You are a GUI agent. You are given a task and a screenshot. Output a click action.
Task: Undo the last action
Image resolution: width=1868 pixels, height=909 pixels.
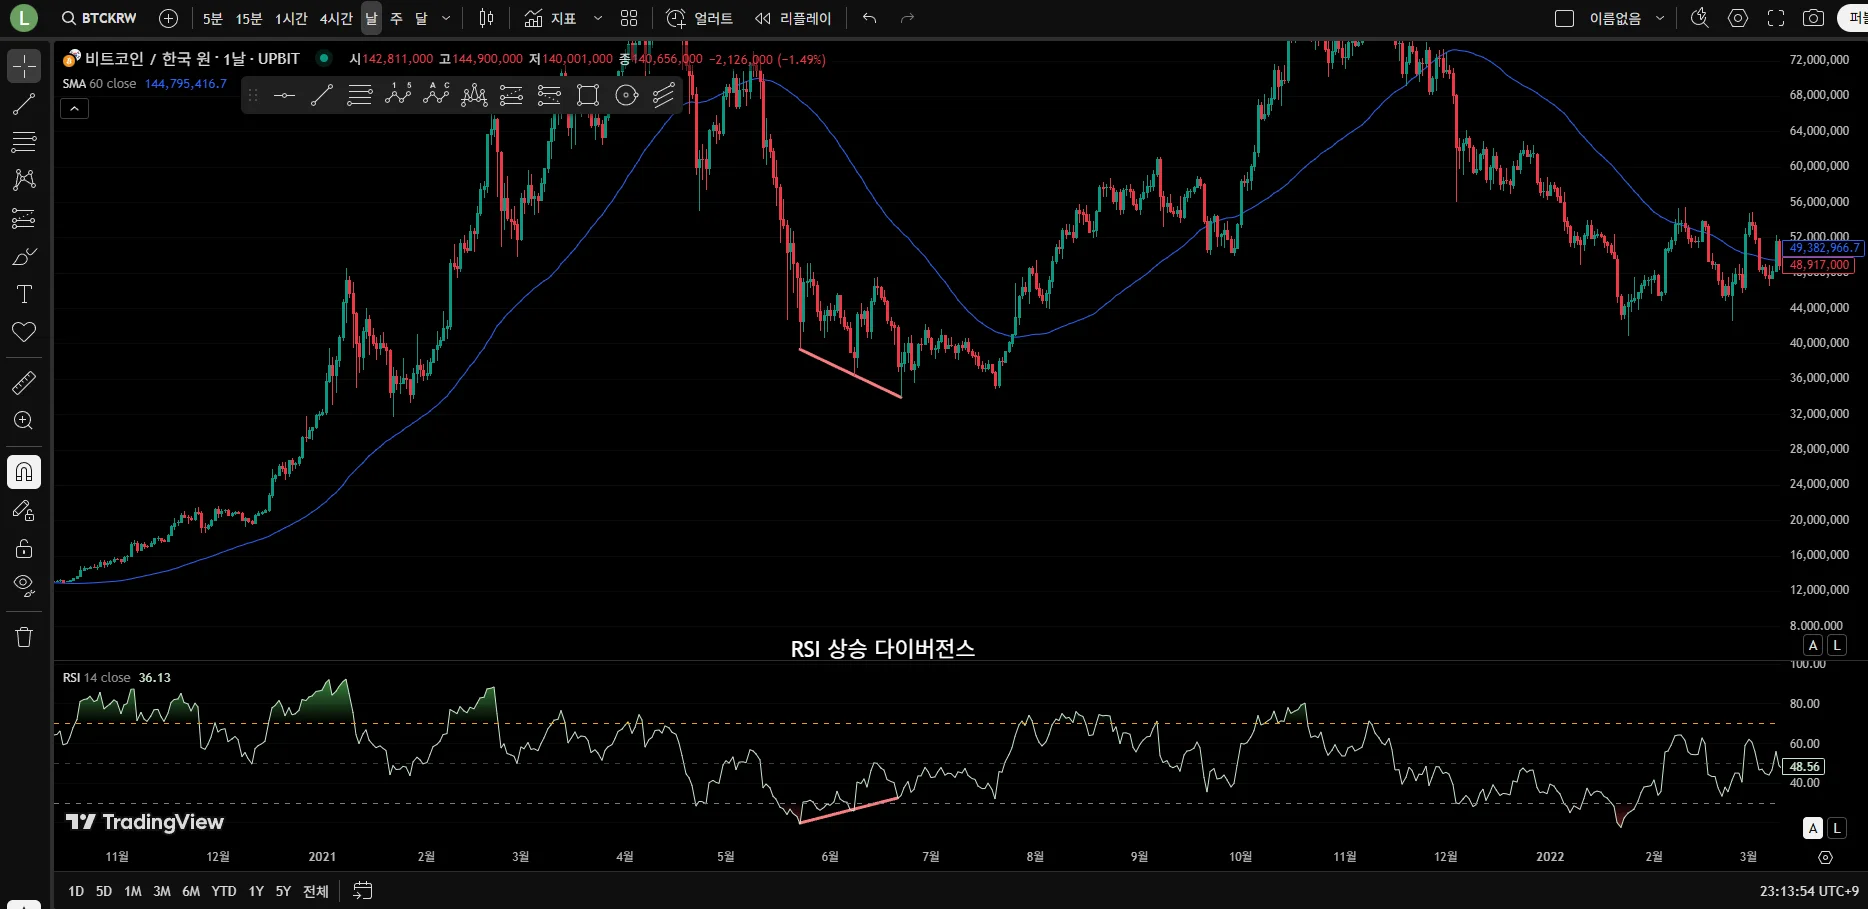point(869,18)
